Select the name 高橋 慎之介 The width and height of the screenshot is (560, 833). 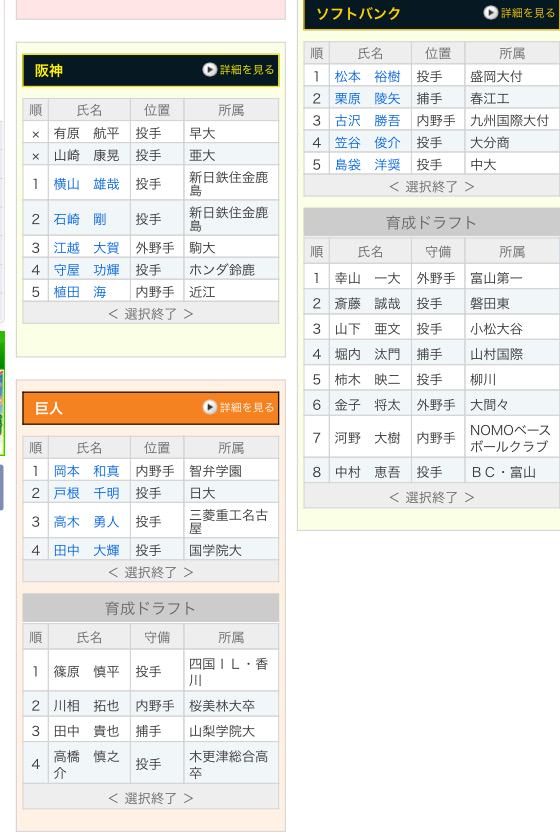(x=87, y=764)
